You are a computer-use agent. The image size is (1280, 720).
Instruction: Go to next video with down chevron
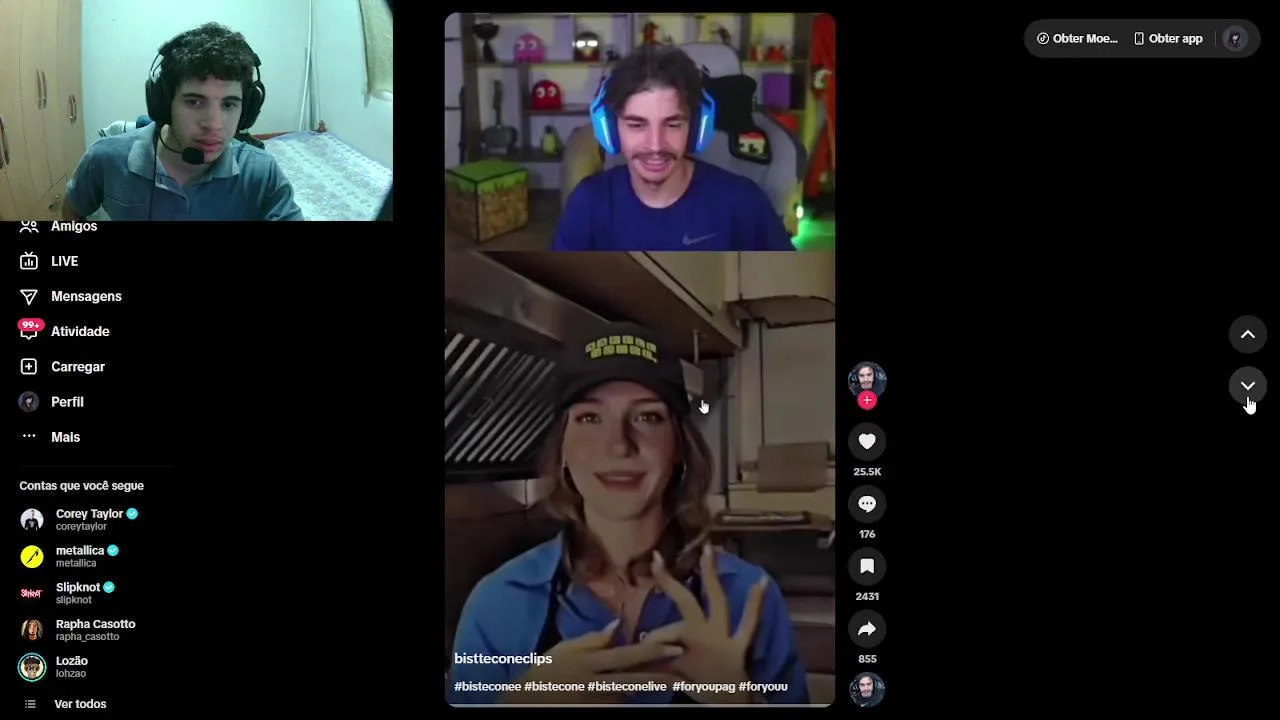pos(1248,386)
